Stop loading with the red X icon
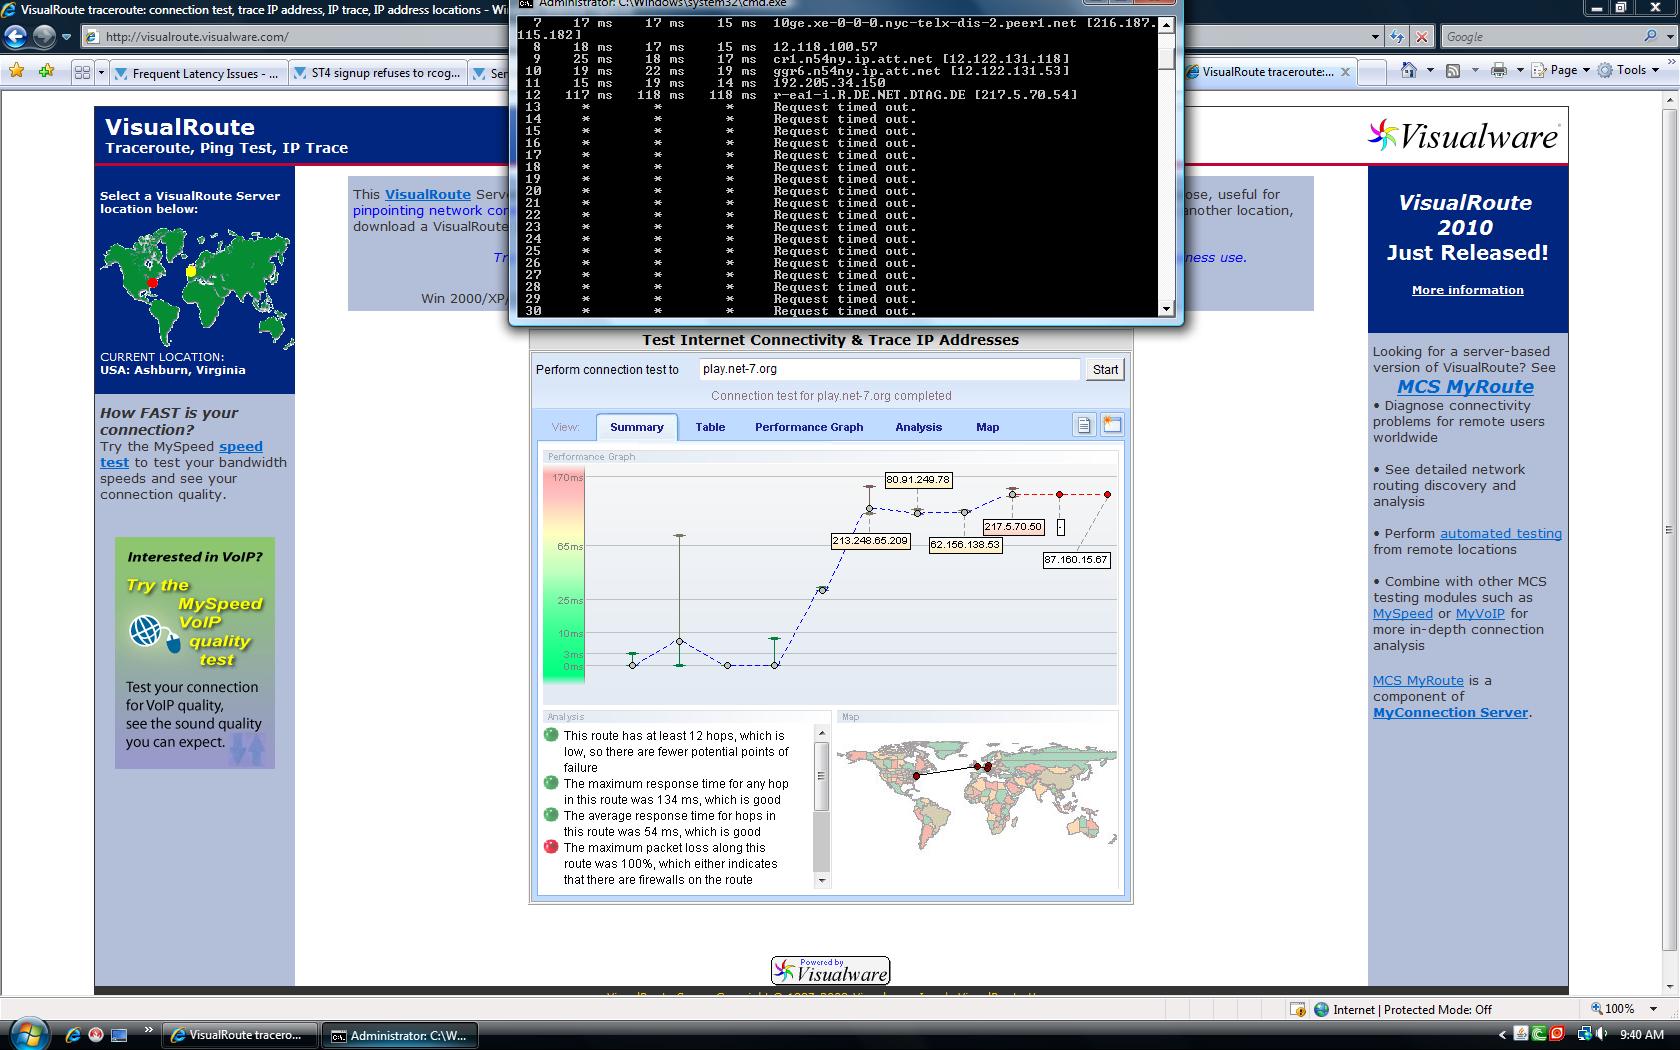 1421,37
